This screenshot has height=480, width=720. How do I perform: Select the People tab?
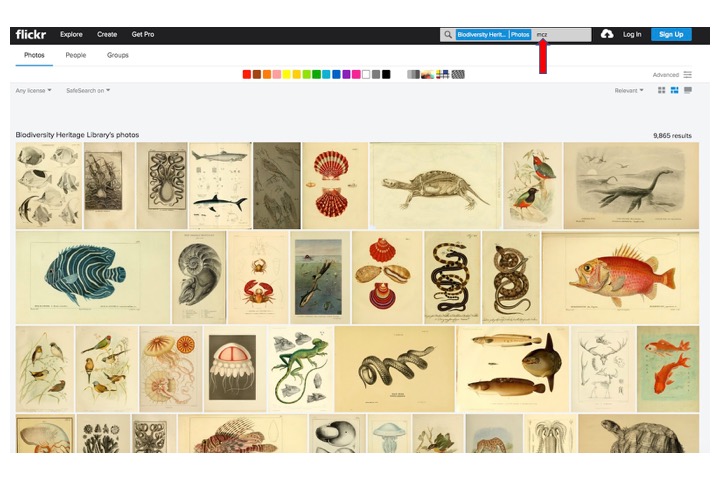click(x=76, y=55)
